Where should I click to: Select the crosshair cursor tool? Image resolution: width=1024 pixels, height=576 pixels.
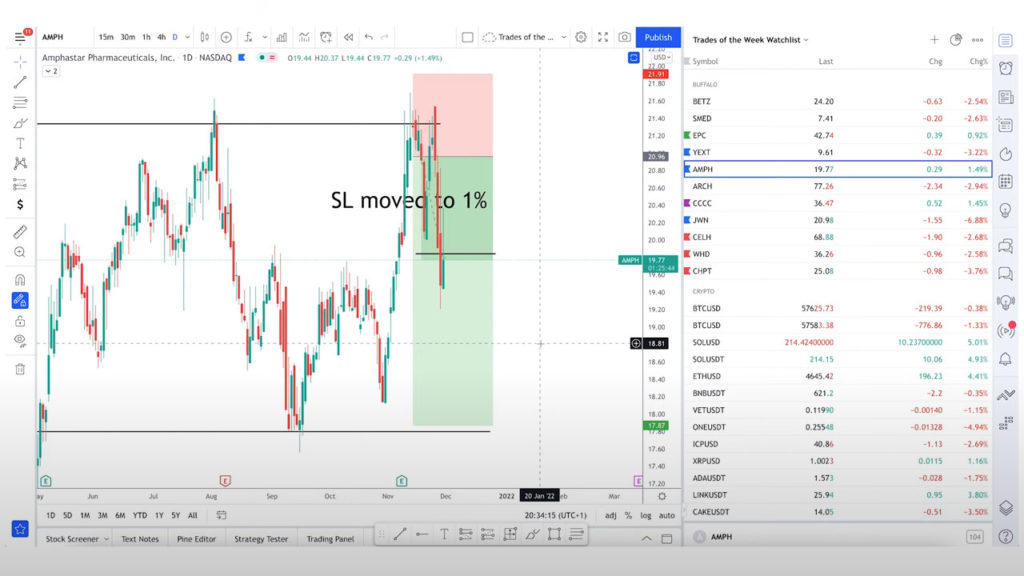[x=20, y=62]
